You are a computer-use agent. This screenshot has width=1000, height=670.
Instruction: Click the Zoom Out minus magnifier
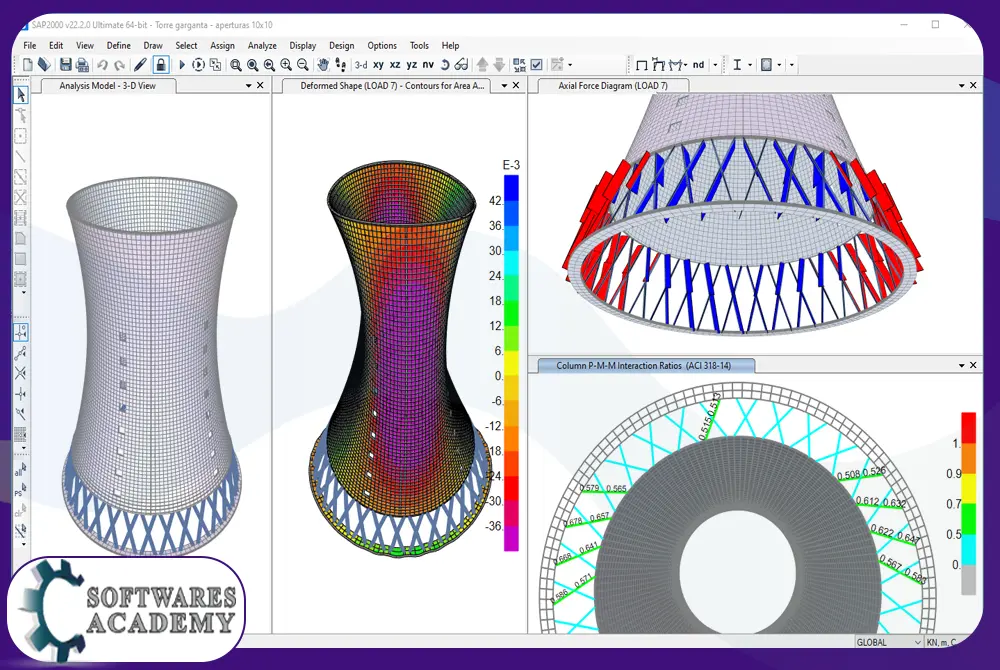coord(303,64)
